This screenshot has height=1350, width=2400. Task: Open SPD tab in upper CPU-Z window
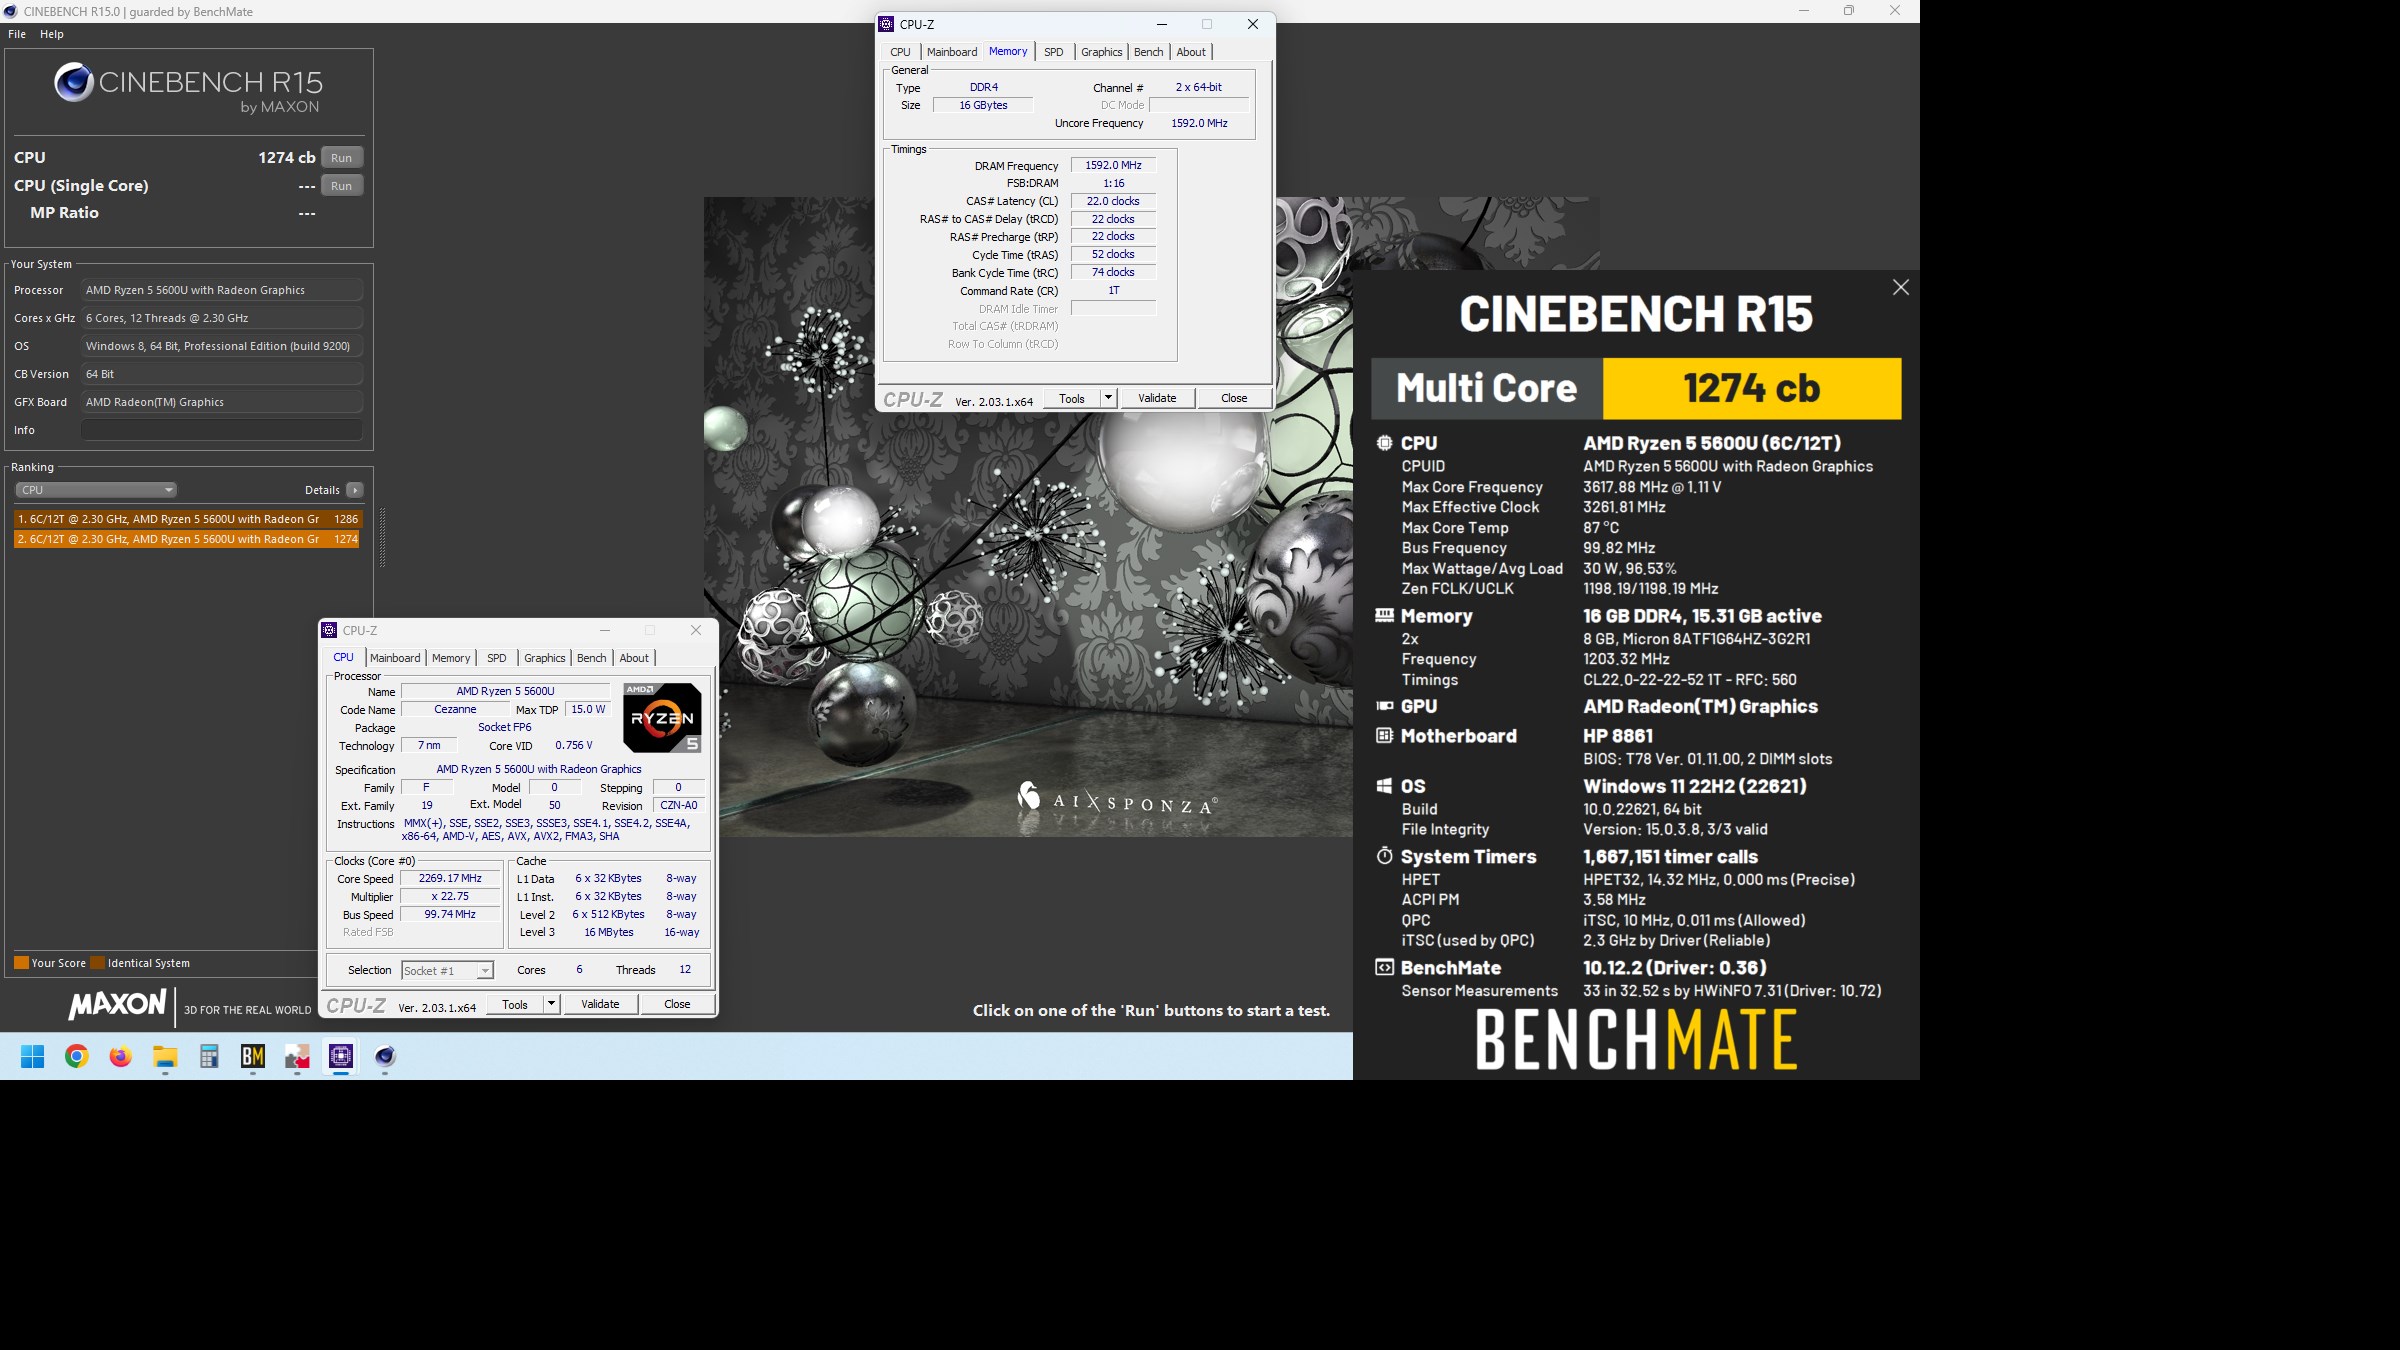tap(1054, 52)
